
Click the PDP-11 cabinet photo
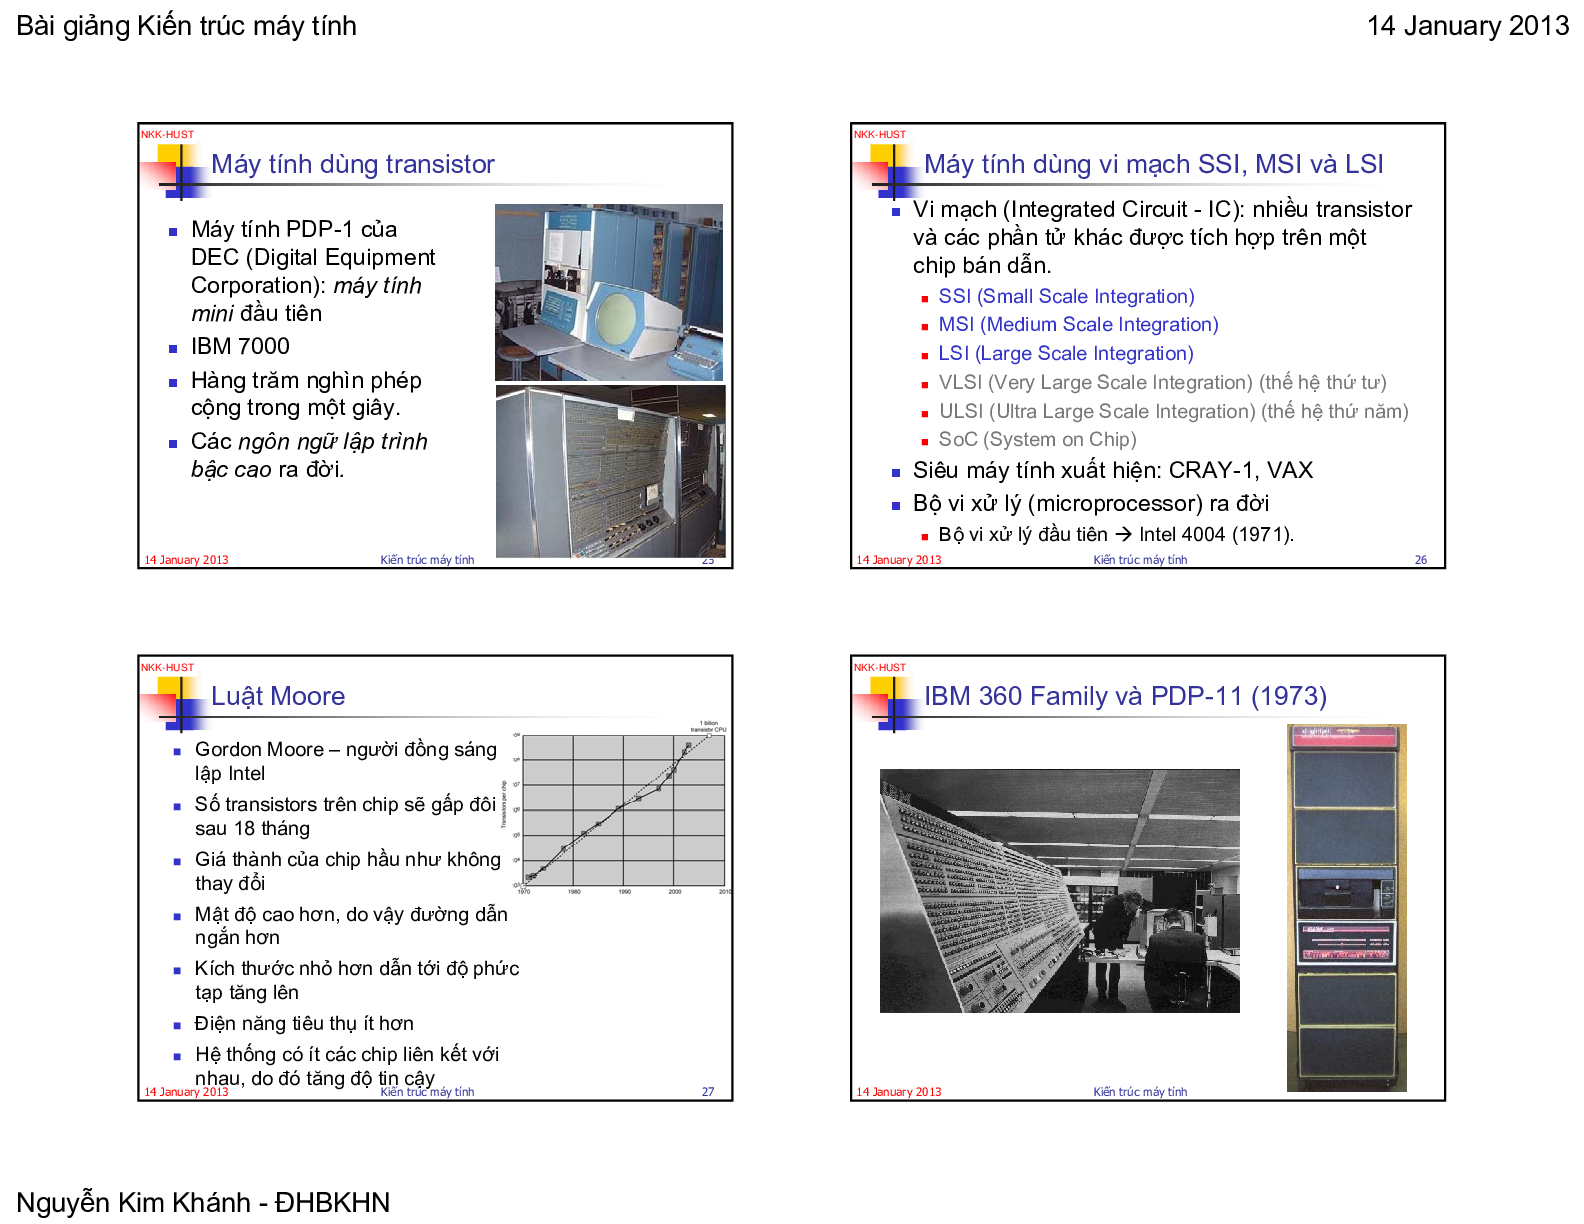pos(1346,907)
